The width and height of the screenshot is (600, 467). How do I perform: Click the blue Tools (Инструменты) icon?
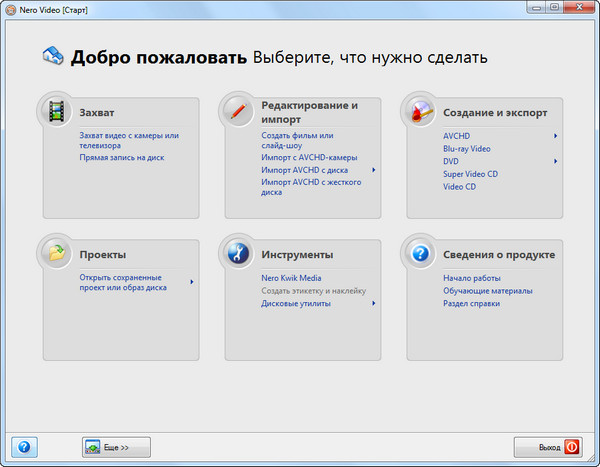pos(239,253)
